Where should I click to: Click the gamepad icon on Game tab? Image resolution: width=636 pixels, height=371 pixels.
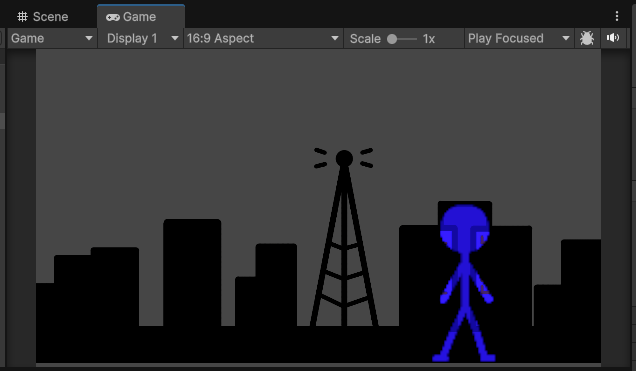coord(112,17)
